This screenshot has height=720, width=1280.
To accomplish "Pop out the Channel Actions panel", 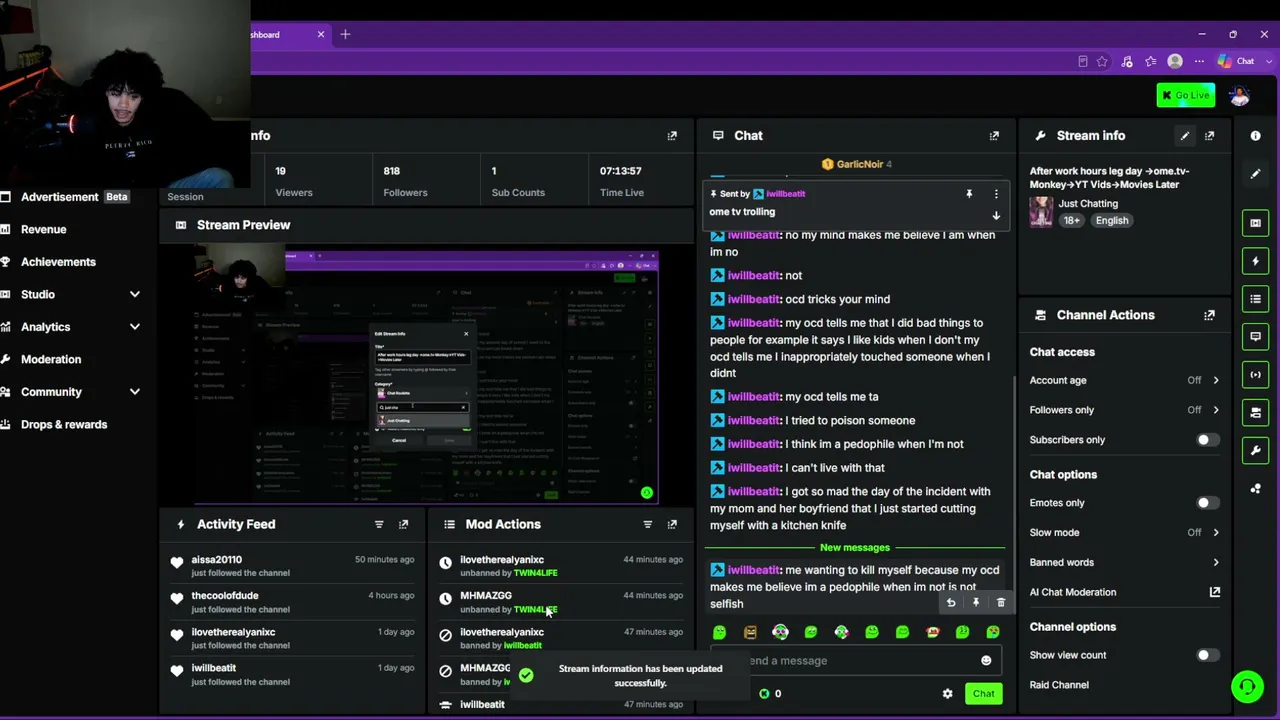I will click(x=1209, y=315).
